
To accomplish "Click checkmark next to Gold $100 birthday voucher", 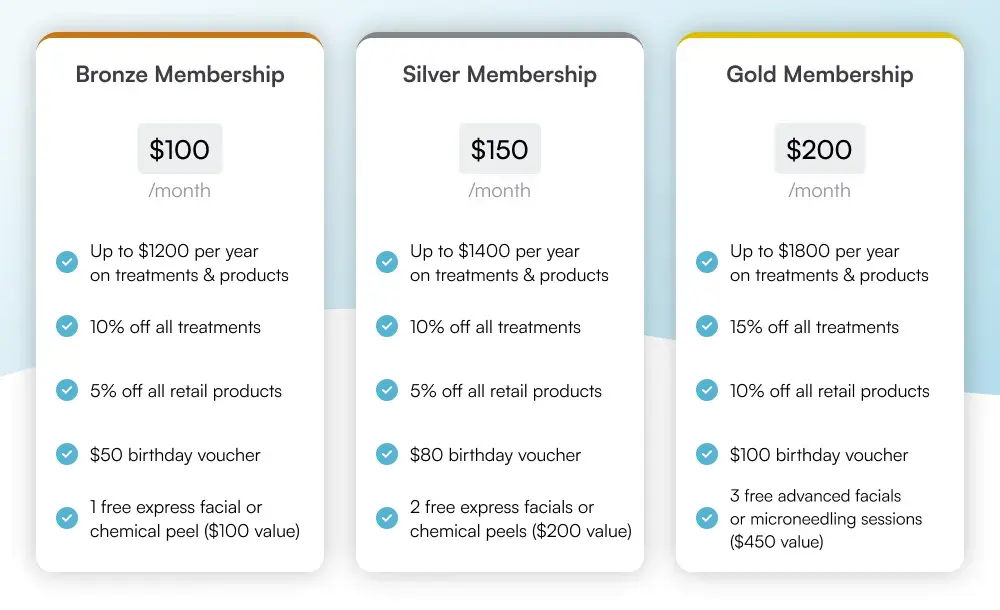I will click(x=707, y=454).
